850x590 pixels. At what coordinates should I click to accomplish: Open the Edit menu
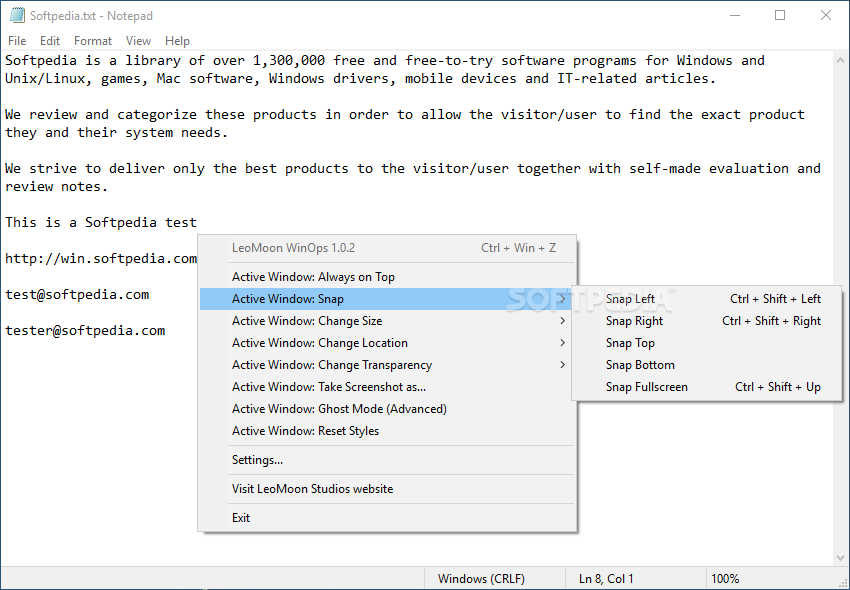tap(50, 41)
